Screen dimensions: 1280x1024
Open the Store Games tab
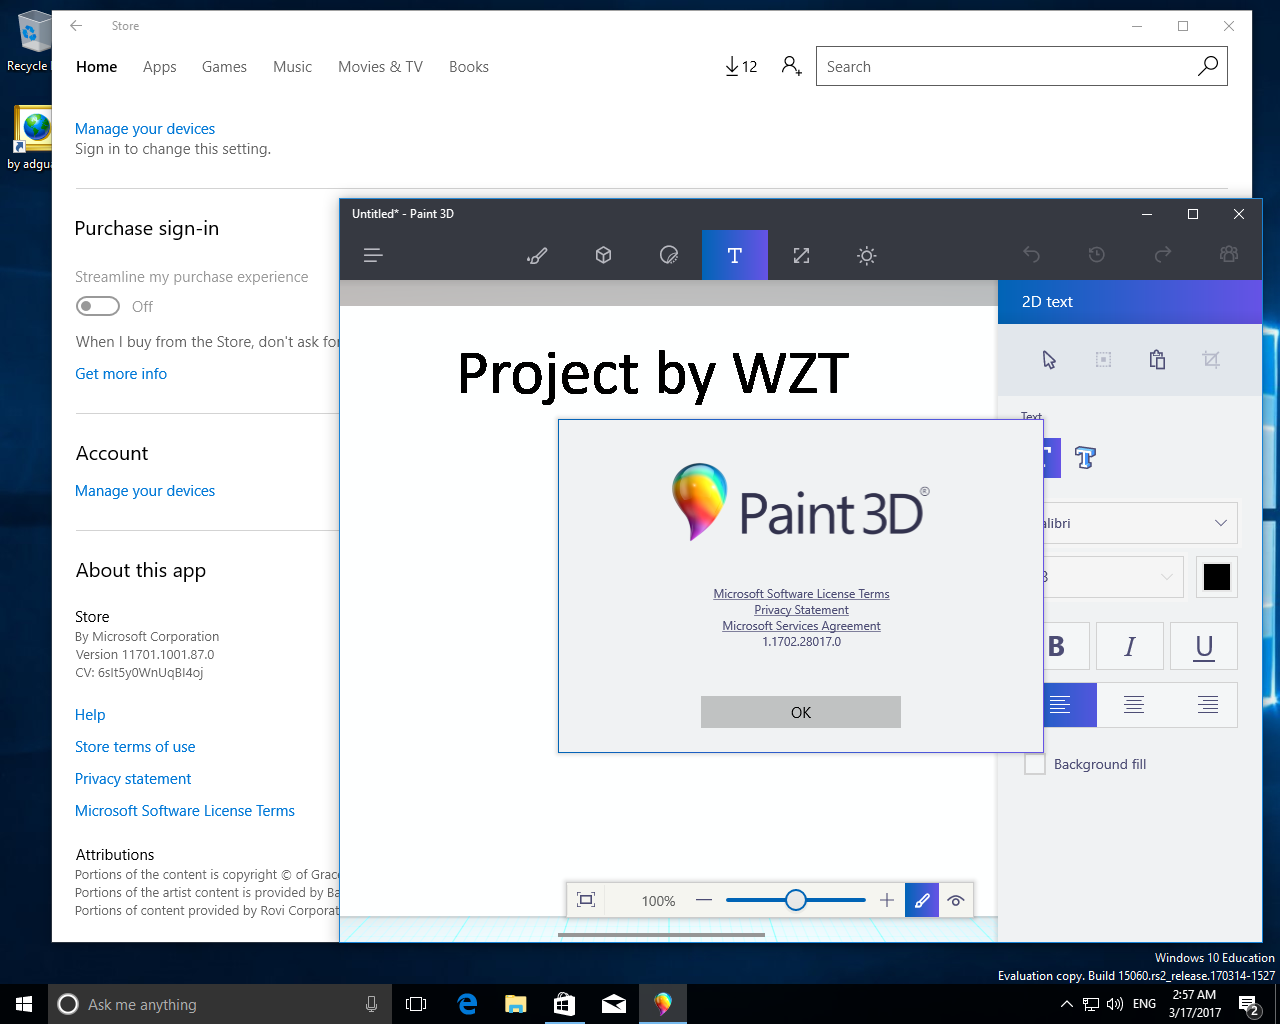click(224, 67)
